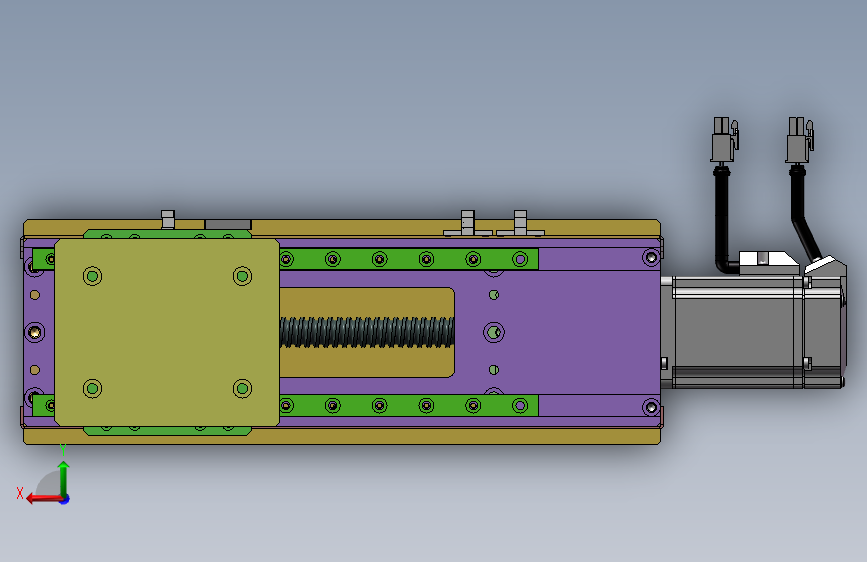This screenshot has width=867, height=562.
Task: Select the large center hole on purple base
Action: point(494,332)
